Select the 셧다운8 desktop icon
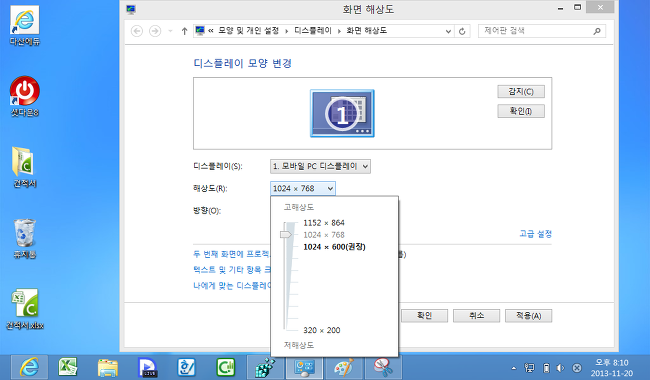The width and height of the screenshot is (650, 380). 25,96
